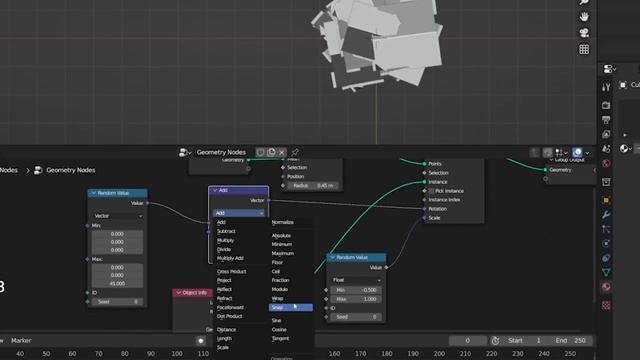640x360 pixels.
Task: Activate the pan view hand gizmo
Action: pyautogui.click(x=584, y=17)
